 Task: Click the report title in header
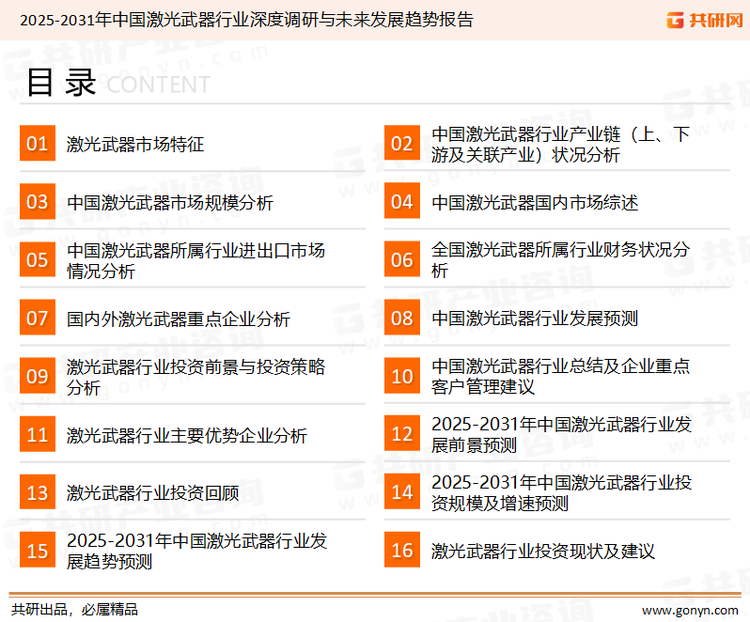247,20
